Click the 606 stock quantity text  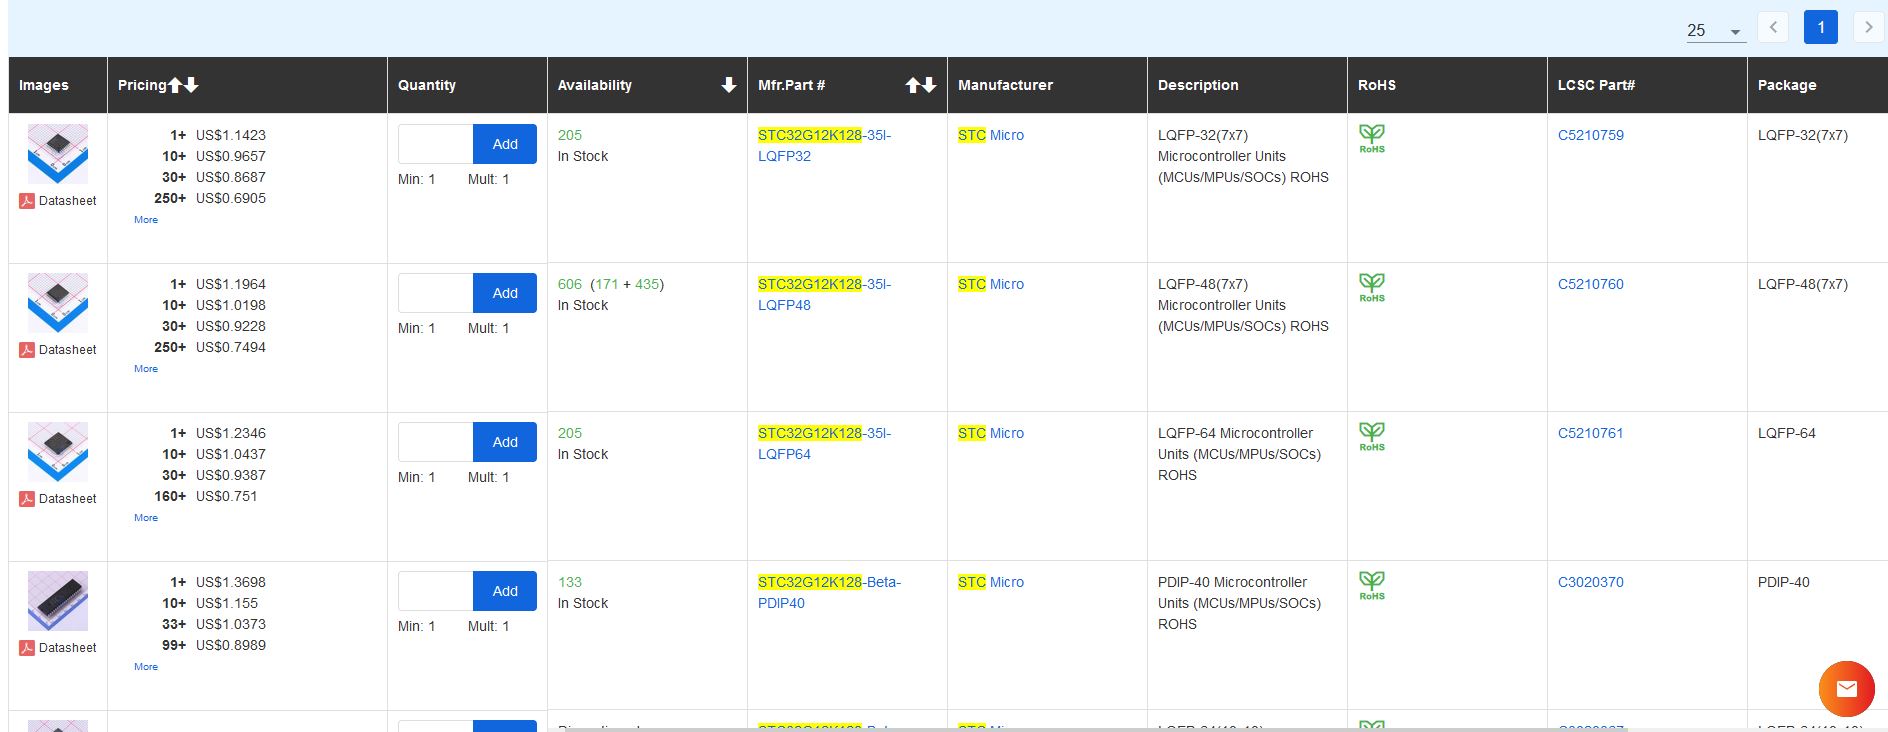click(x=569, y=284)
